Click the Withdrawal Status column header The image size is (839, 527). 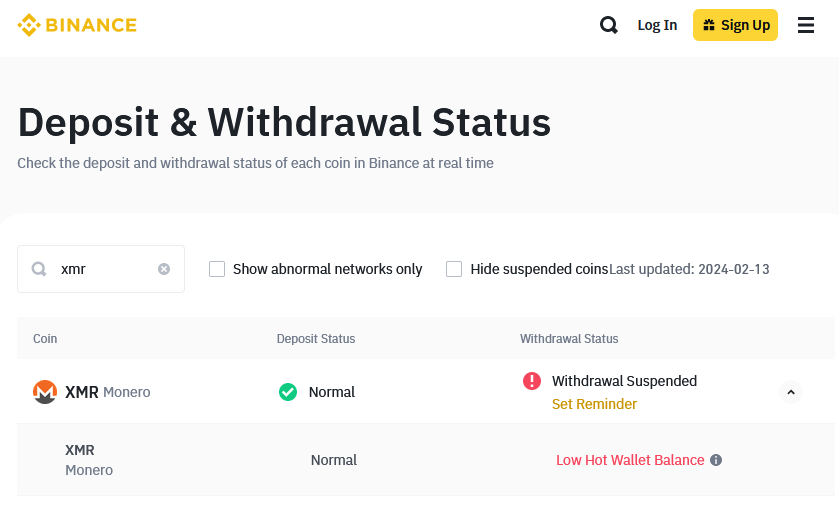[x=569, y=339]
